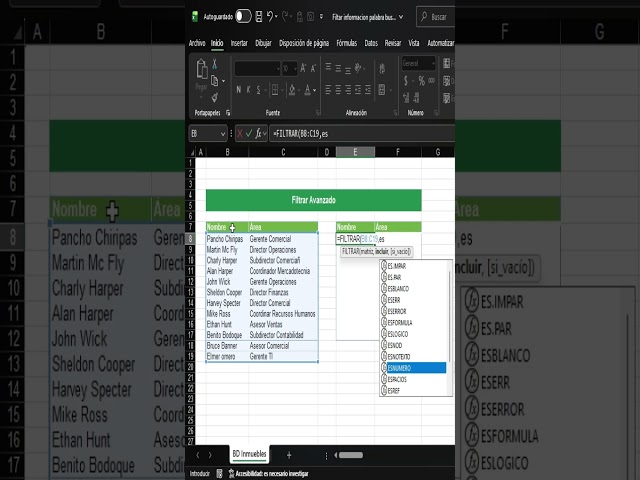Undo the last action

pos(270,16)
